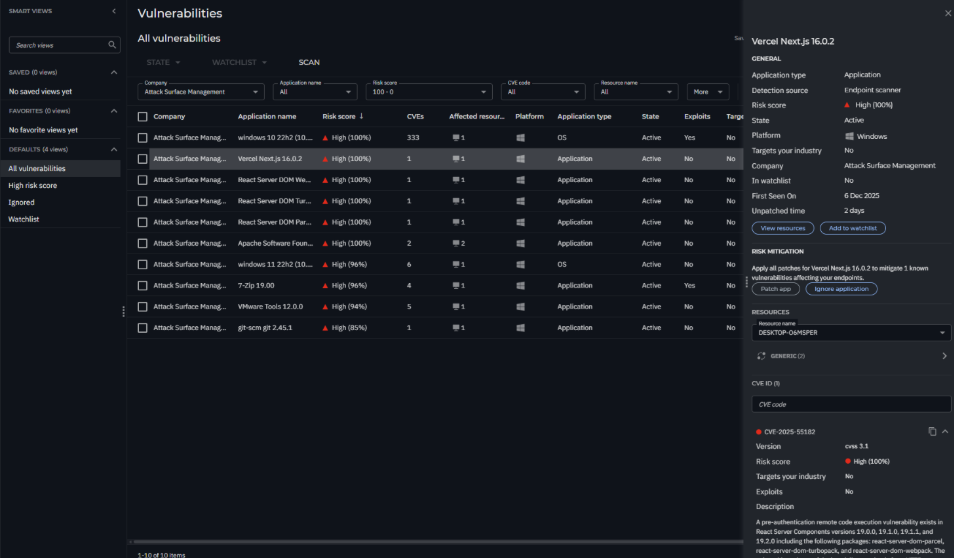Expand the Generic (2) resources section

coord(944,355)
